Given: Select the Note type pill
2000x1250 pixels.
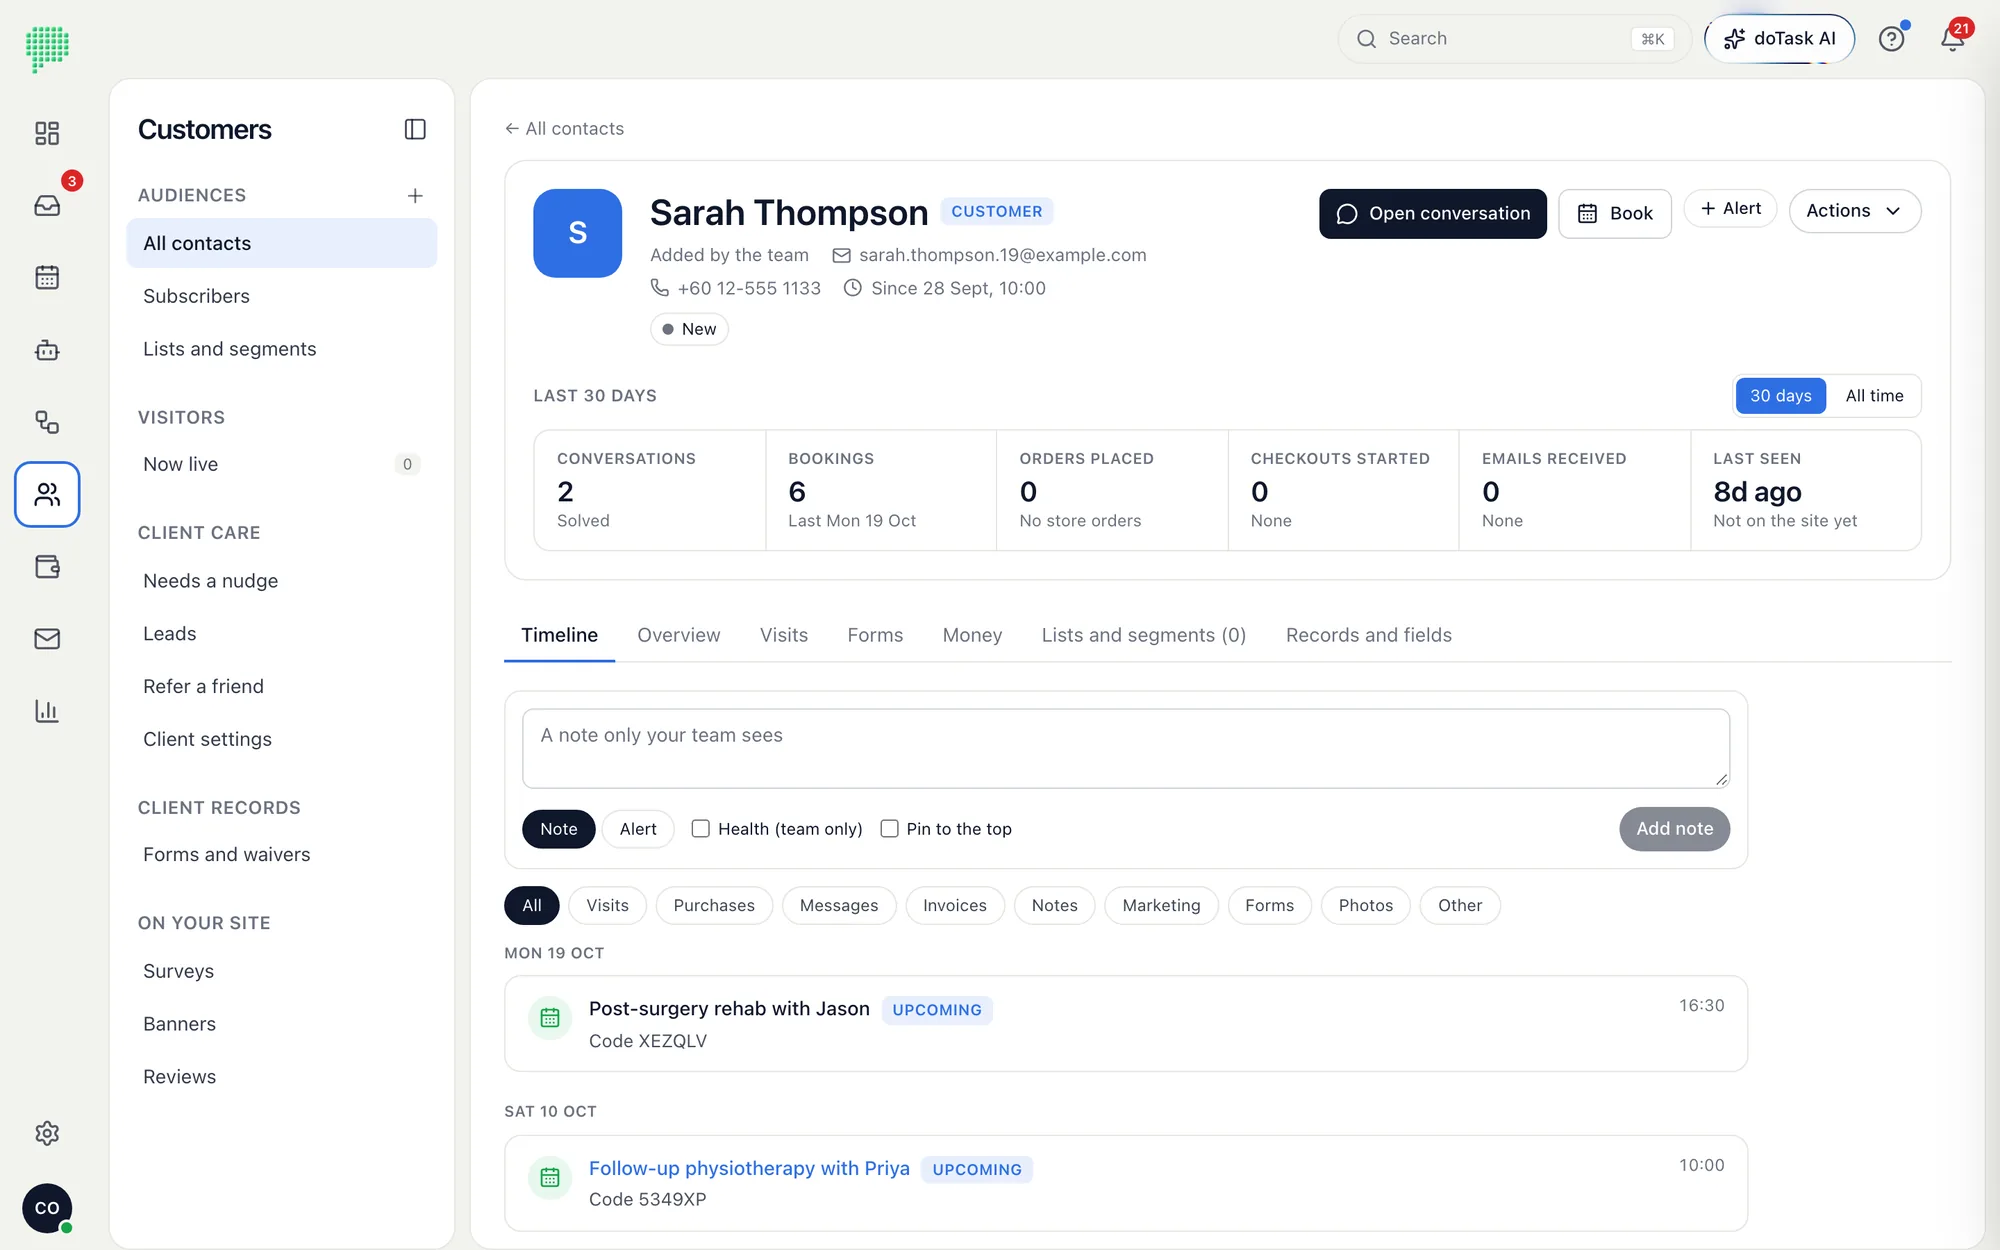Looking at the screenshot, I should pos(559,829).
